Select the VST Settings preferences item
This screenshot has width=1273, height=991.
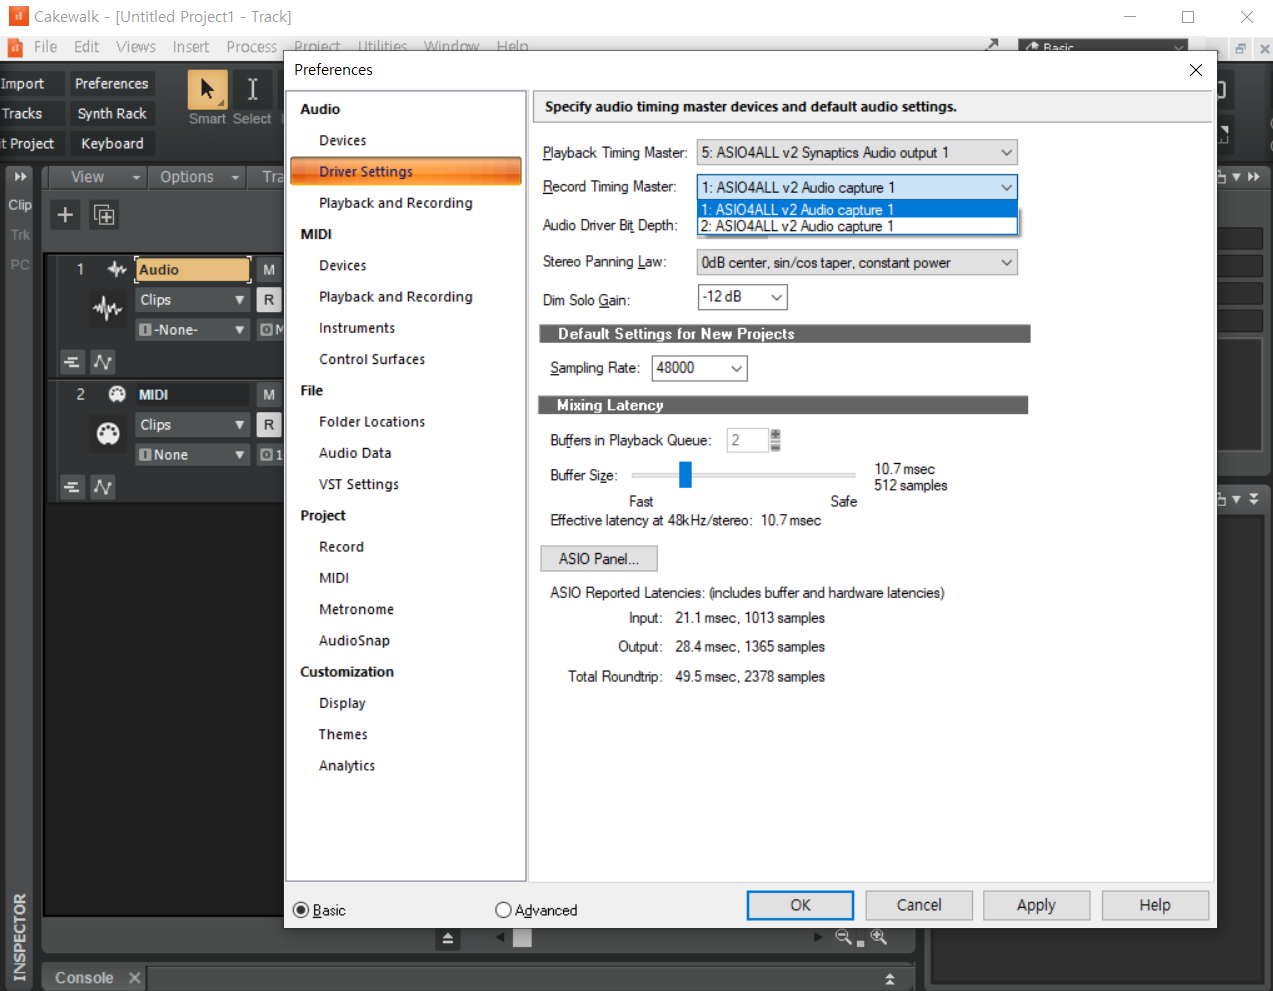click(x=359, y=484)
